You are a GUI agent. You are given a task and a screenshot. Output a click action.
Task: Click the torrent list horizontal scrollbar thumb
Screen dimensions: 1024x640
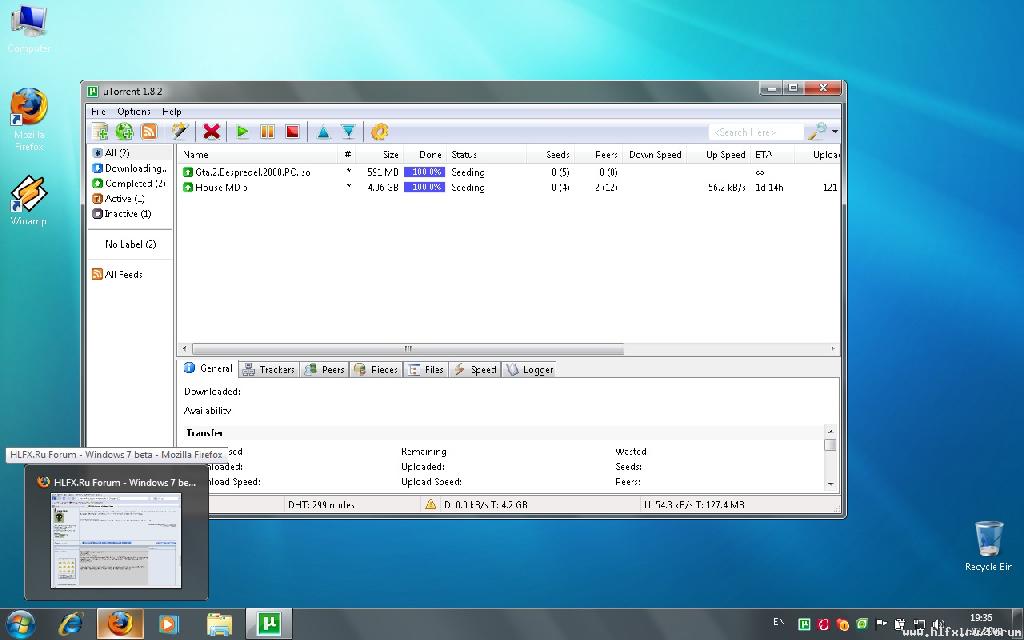408,349
